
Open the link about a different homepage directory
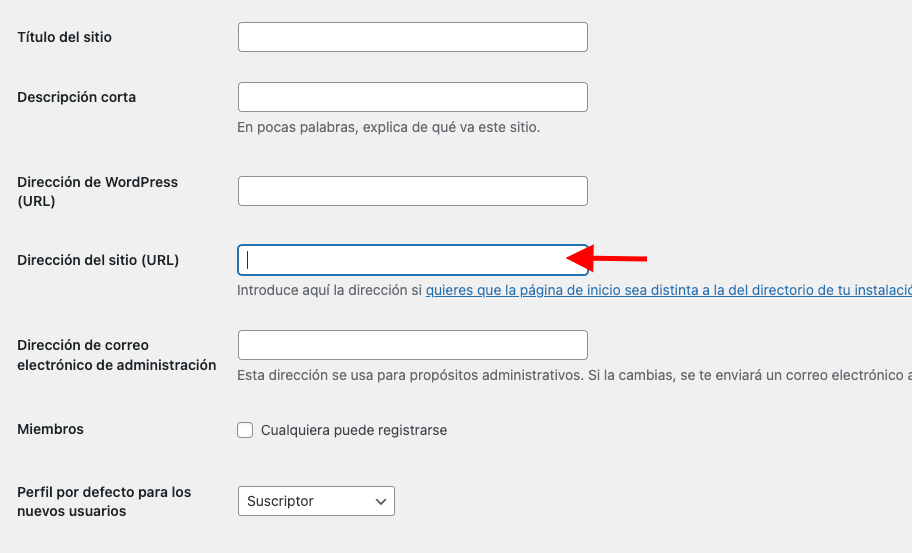tap(669, 290)
